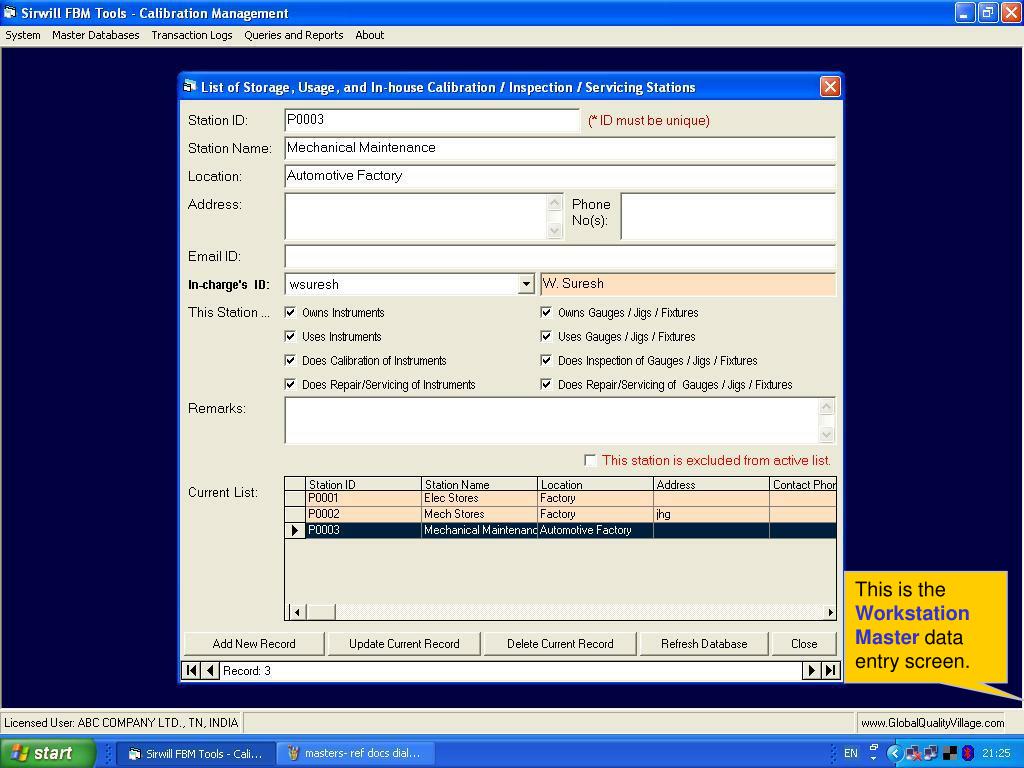
Task: Click Update Current Record button
Action: [x=404, y=644]
